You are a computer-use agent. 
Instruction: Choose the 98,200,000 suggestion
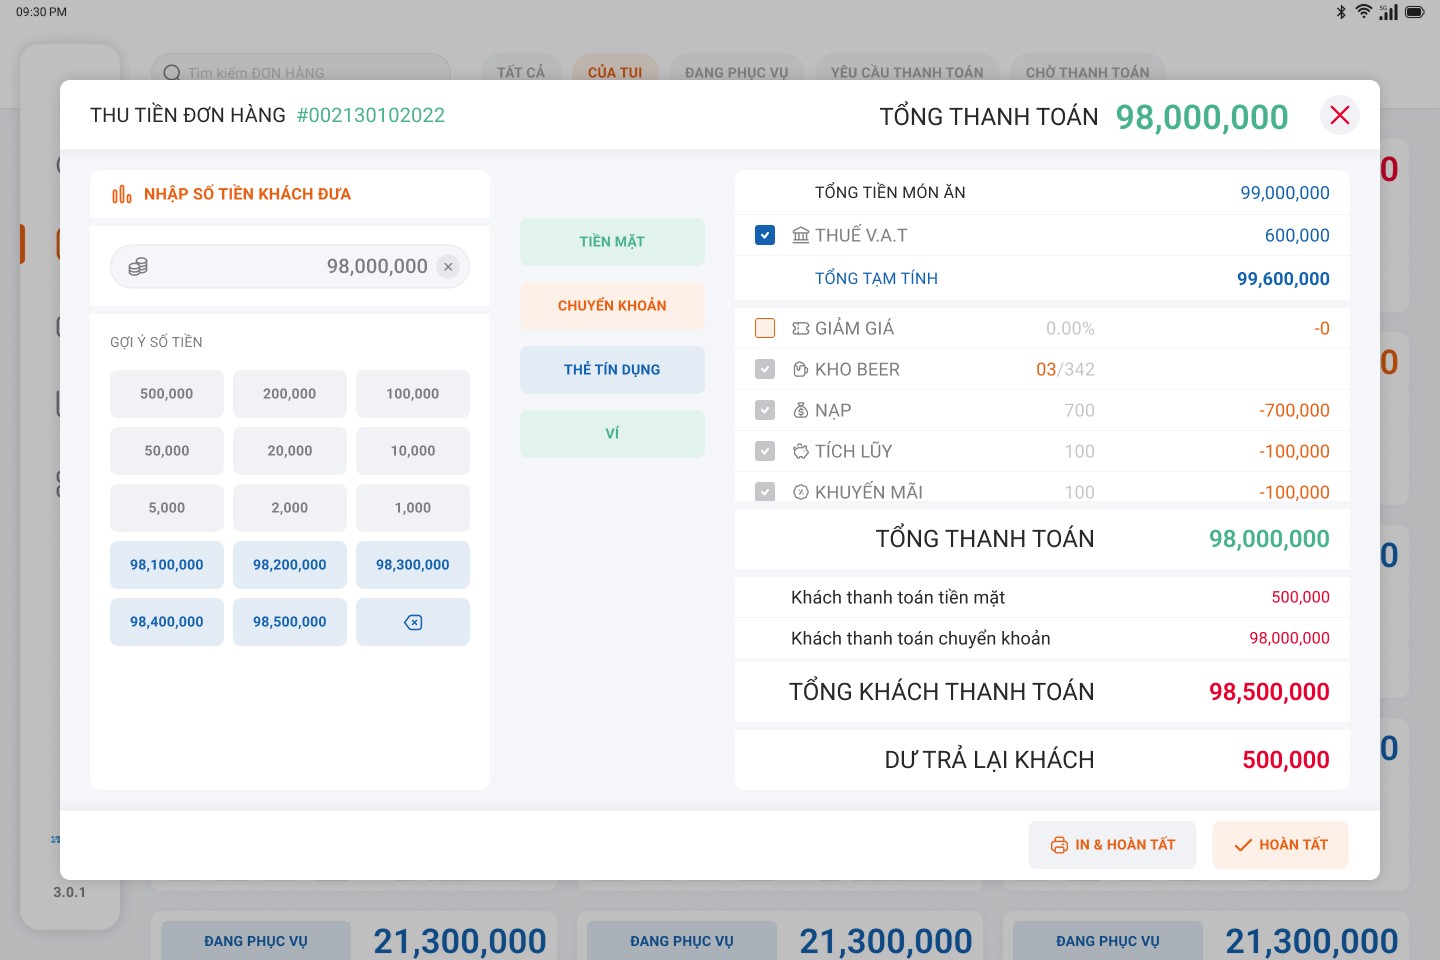tap(290, 565)
